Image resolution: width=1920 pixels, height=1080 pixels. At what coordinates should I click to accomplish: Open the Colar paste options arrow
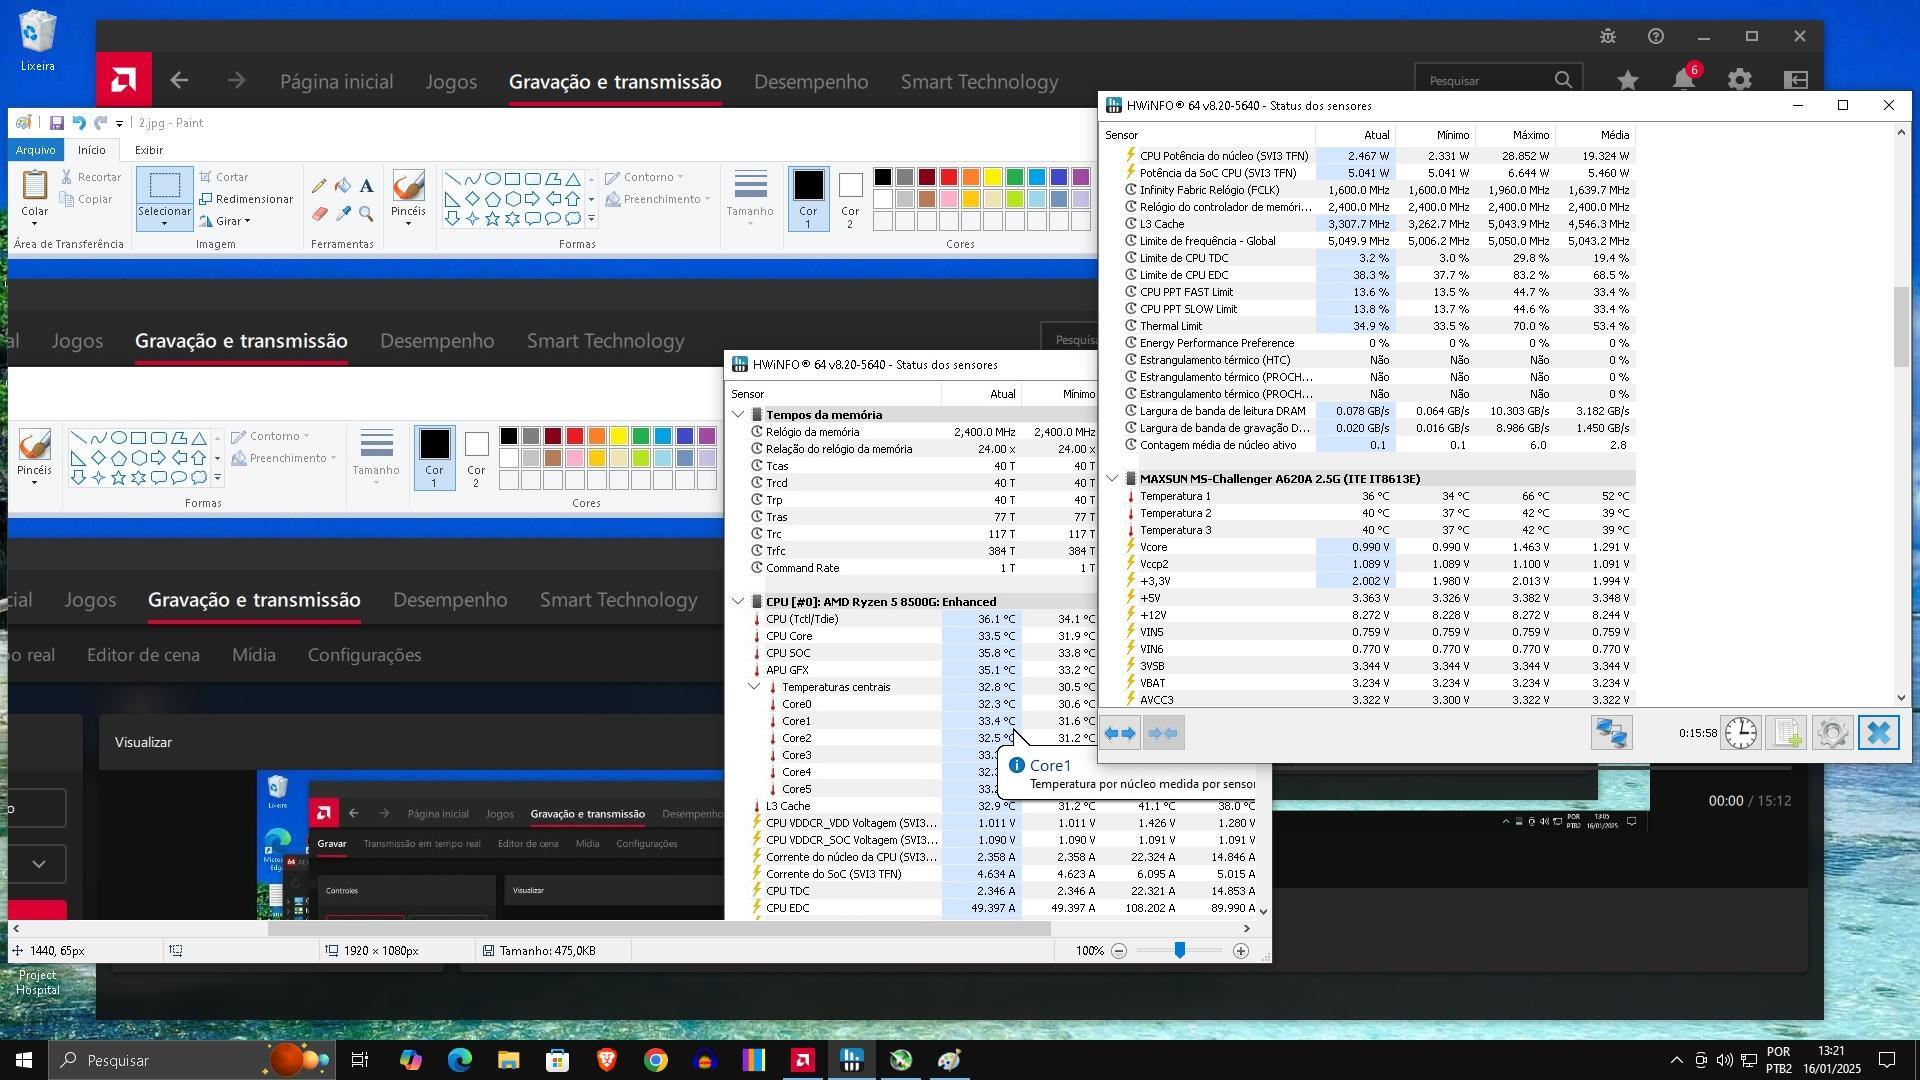35,225
